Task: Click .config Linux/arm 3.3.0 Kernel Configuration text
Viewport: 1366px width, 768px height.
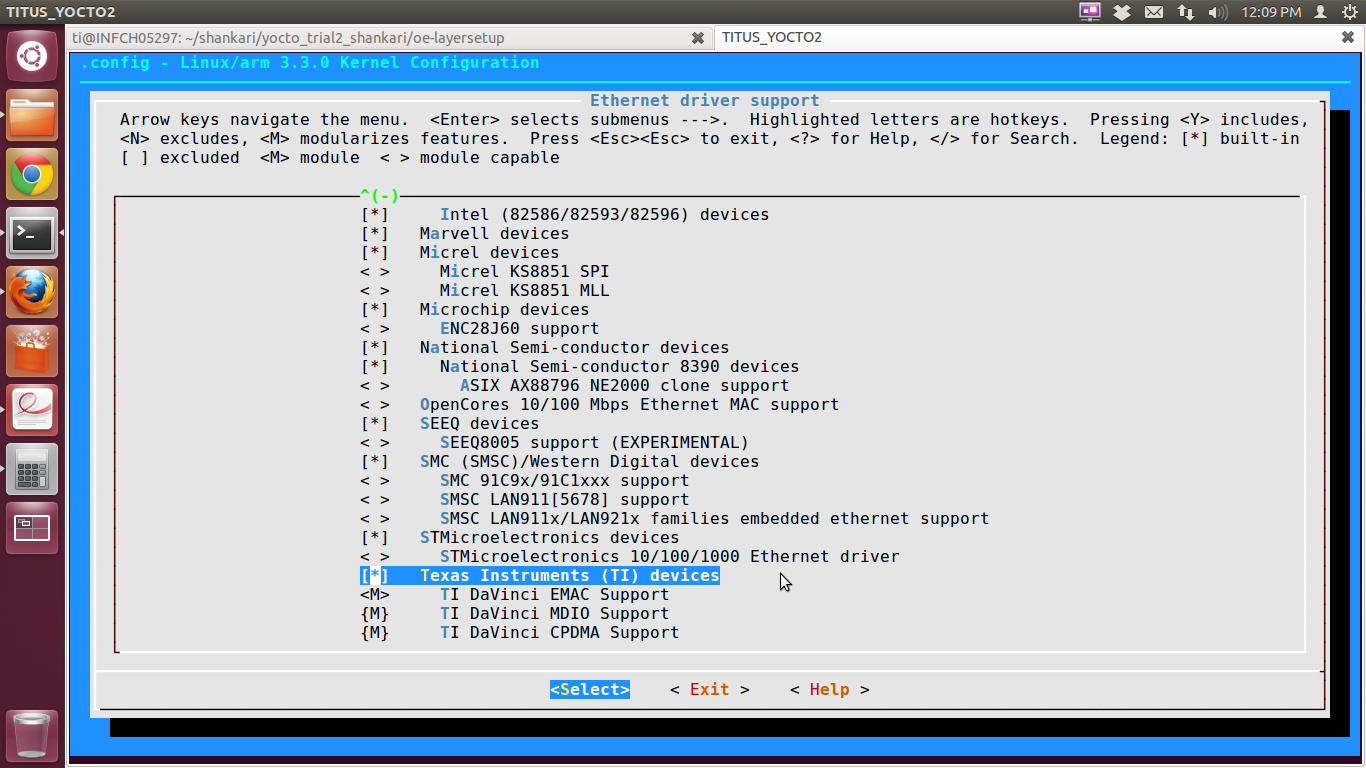Action: click(x=310, y=62)
